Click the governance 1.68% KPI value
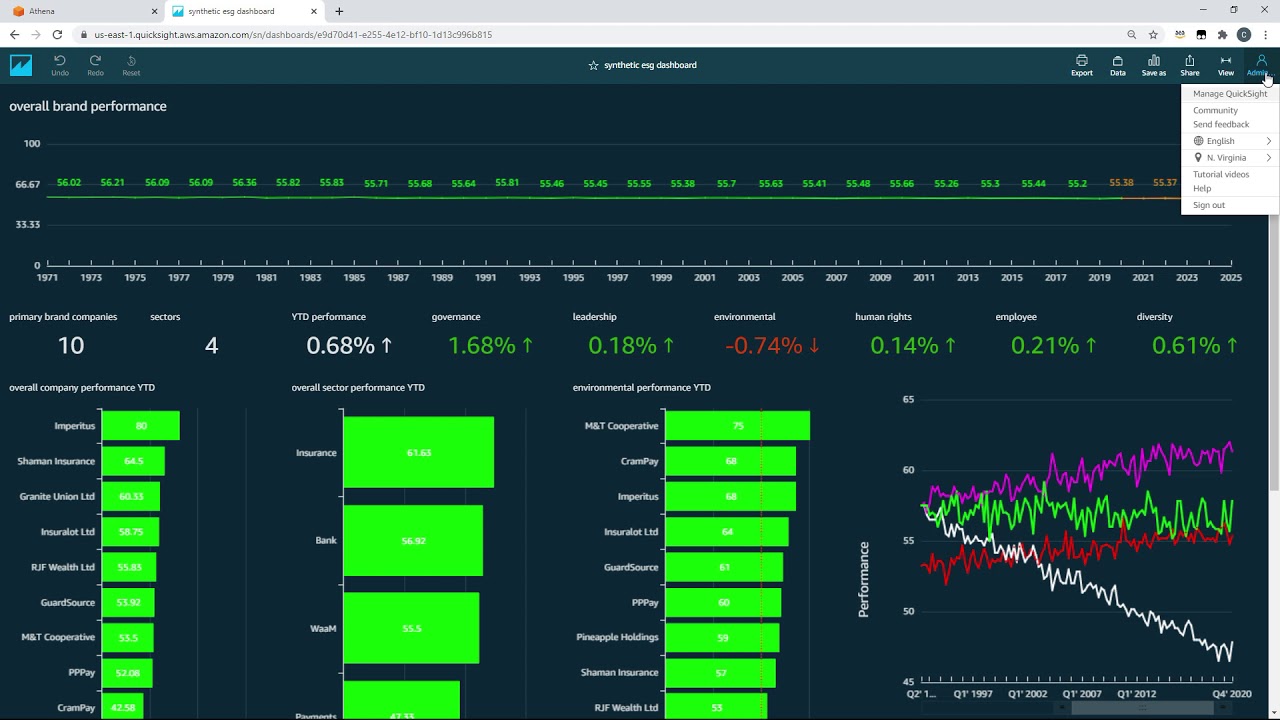Image resolution: width=1280 pixels, height=720 pixels. 490,346
